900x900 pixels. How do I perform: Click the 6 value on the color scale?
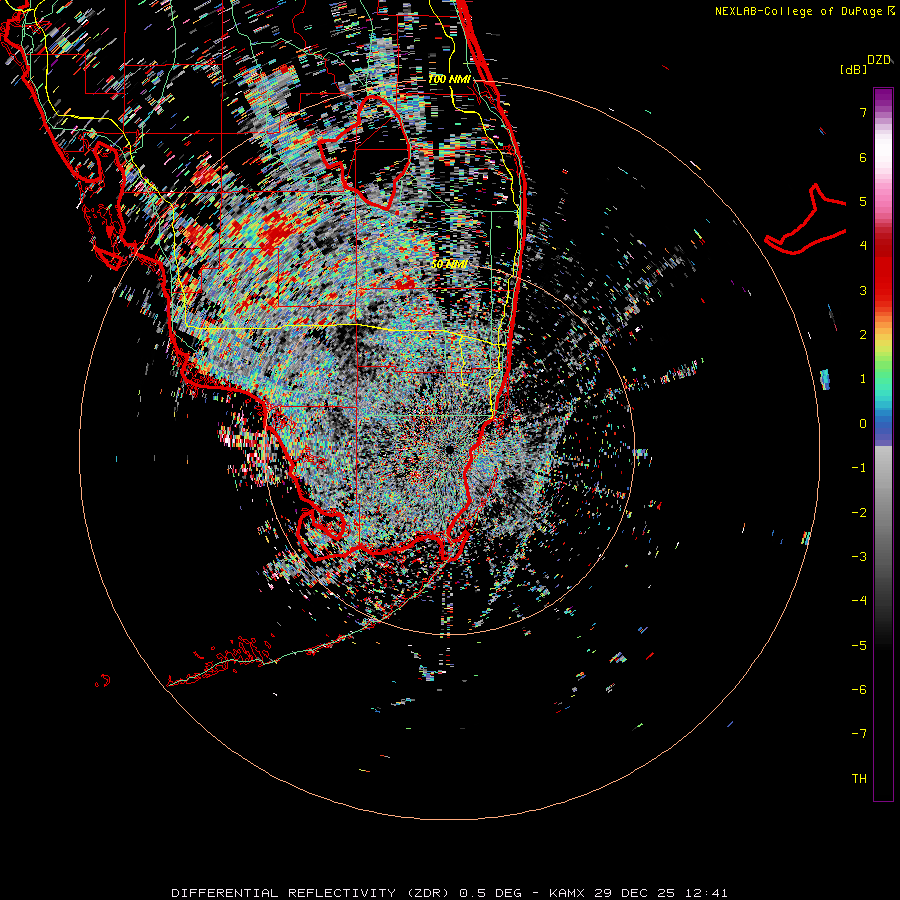pyautogui.click(x=863, y=157)
